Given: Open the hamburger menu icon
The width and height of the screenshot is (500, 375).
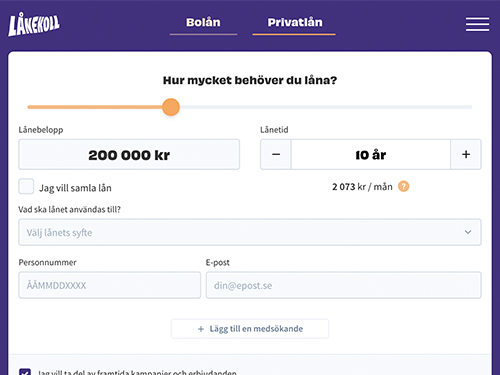Looking at the screenshot, I should 477,24.
